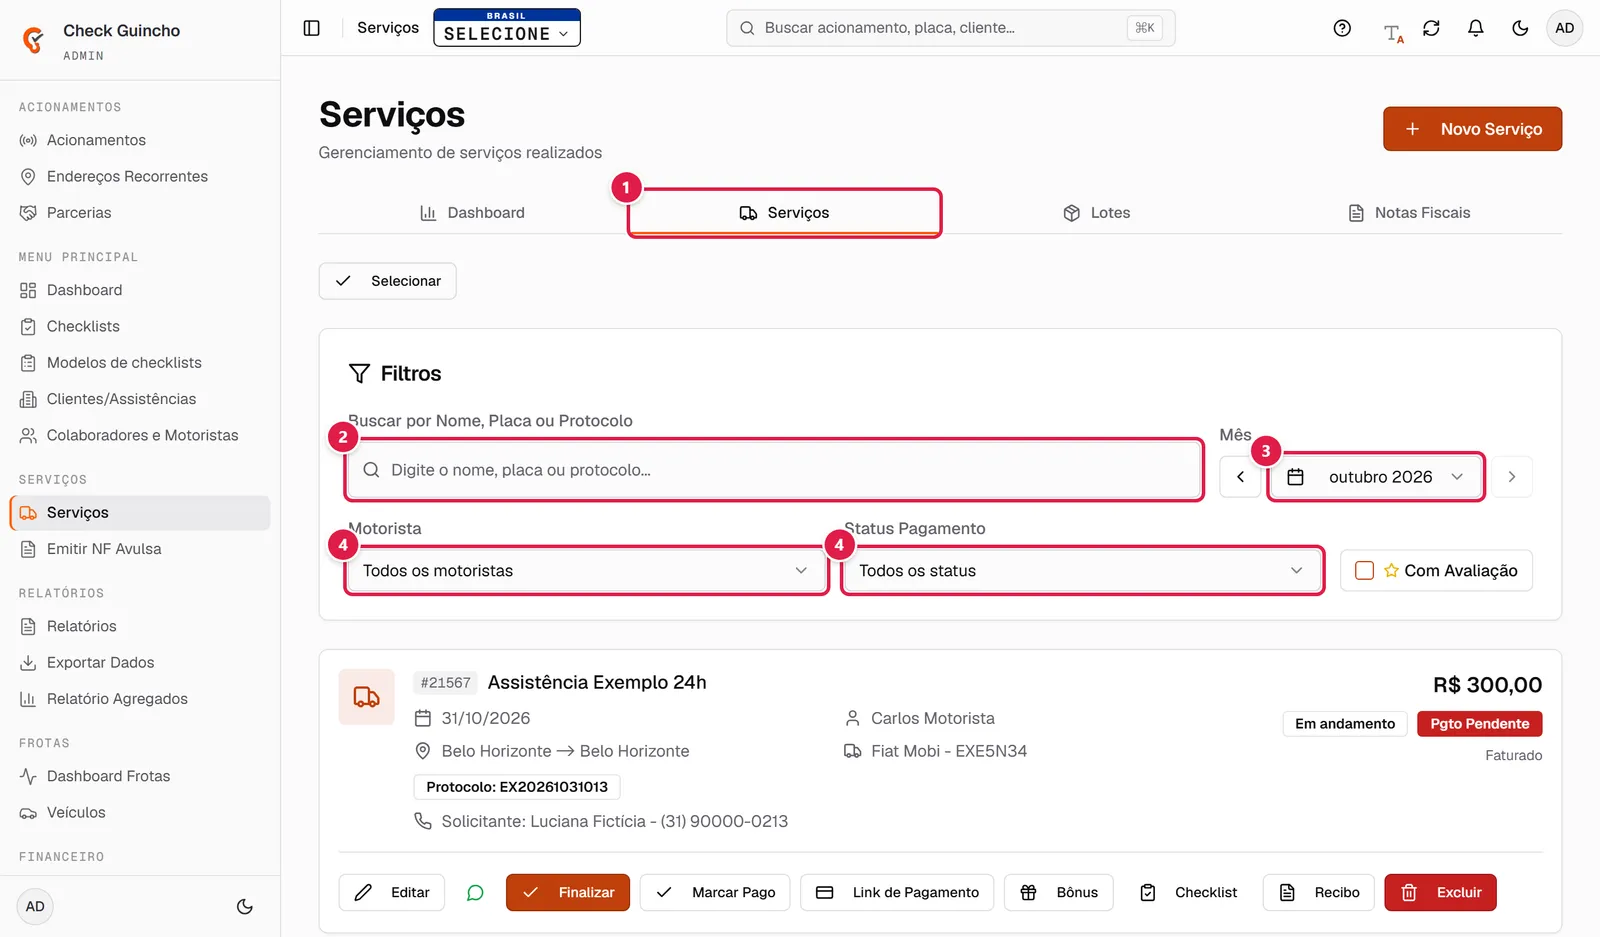Click the Recibo button
The width and height of the screenshot is (1600, 937).
(x=1319, y=892)
